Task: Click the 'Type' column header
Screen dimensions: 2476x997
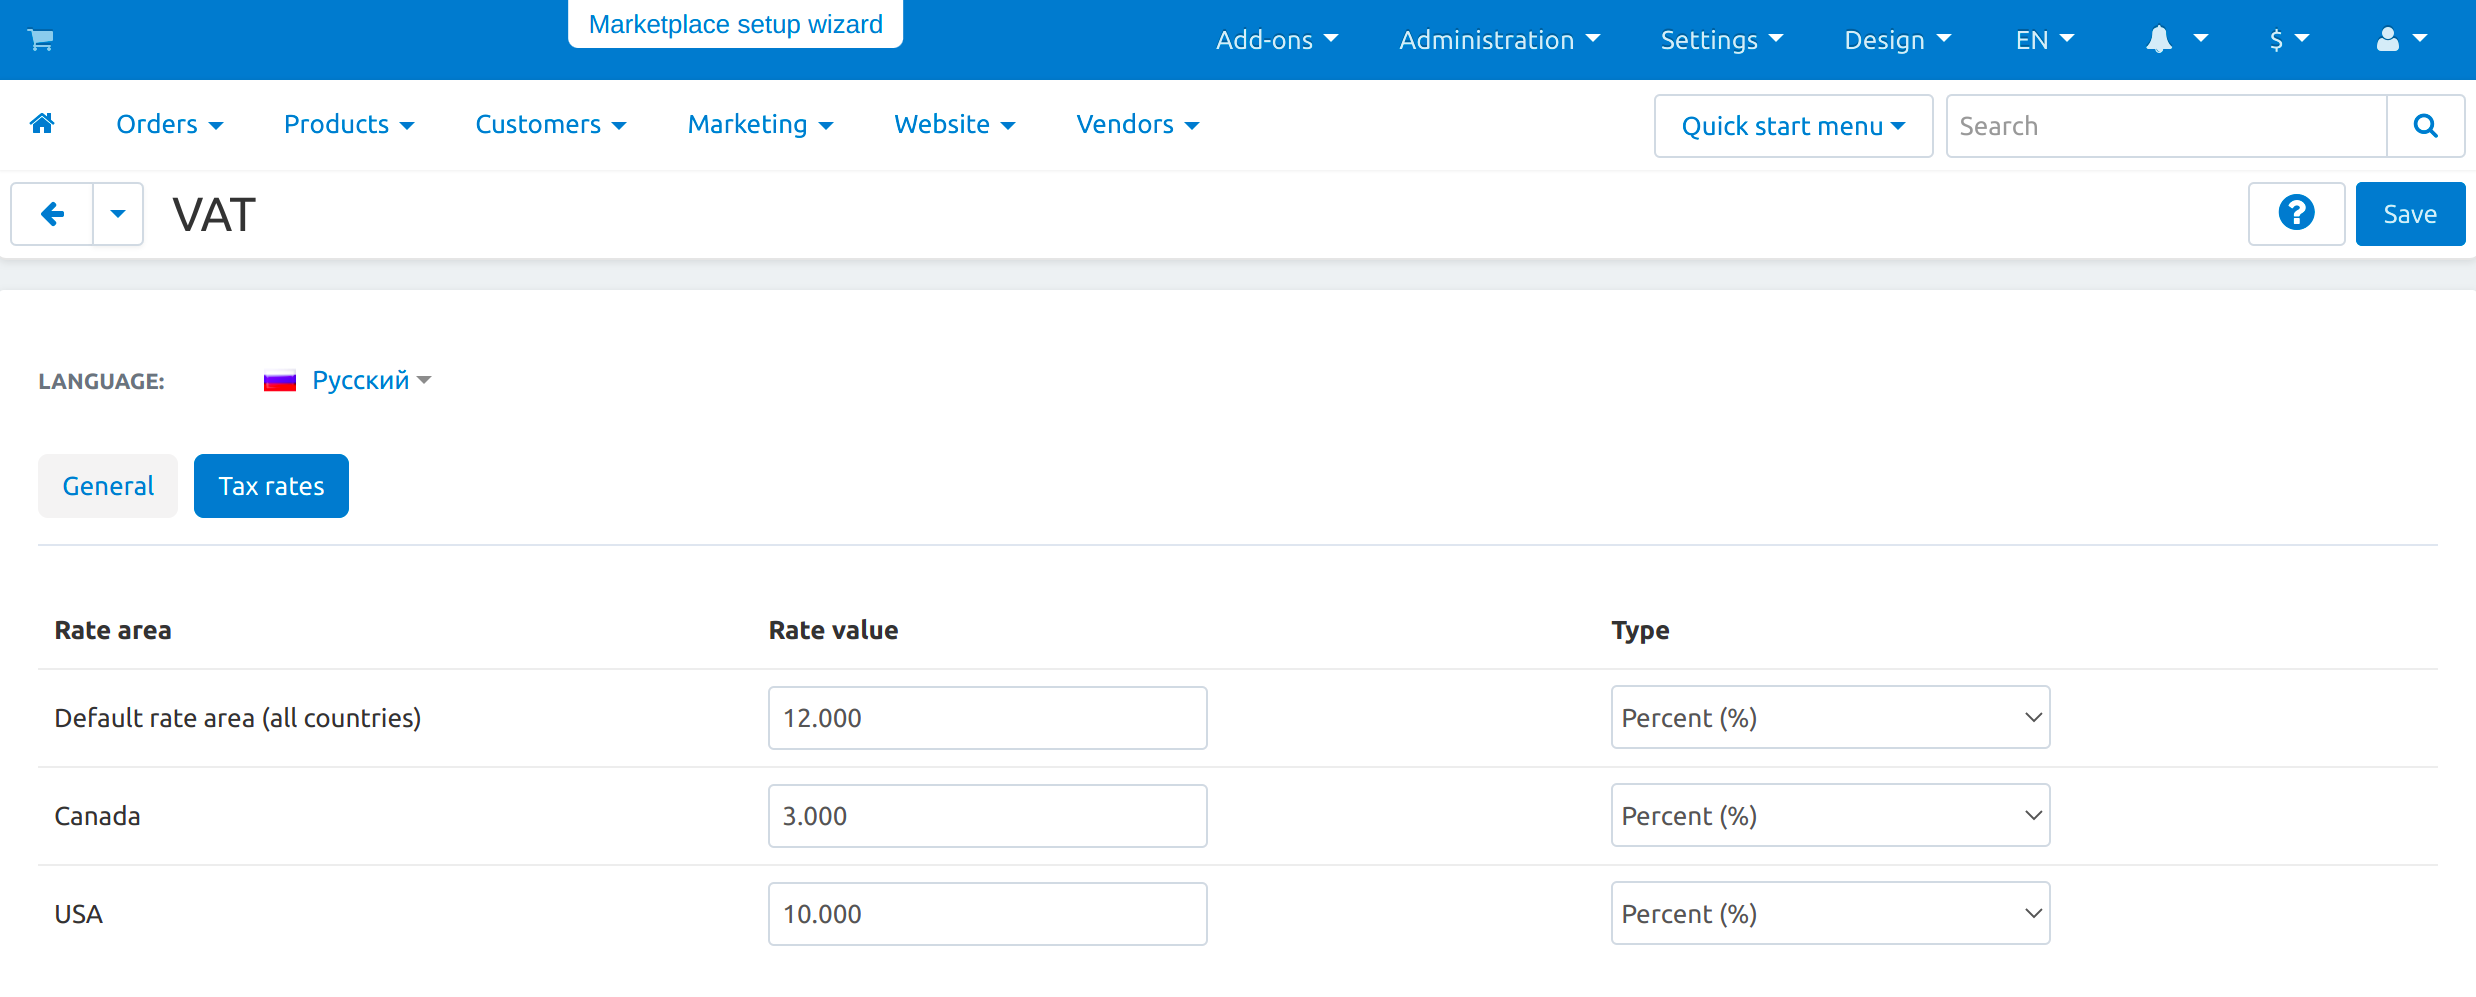Action: 1640,631
